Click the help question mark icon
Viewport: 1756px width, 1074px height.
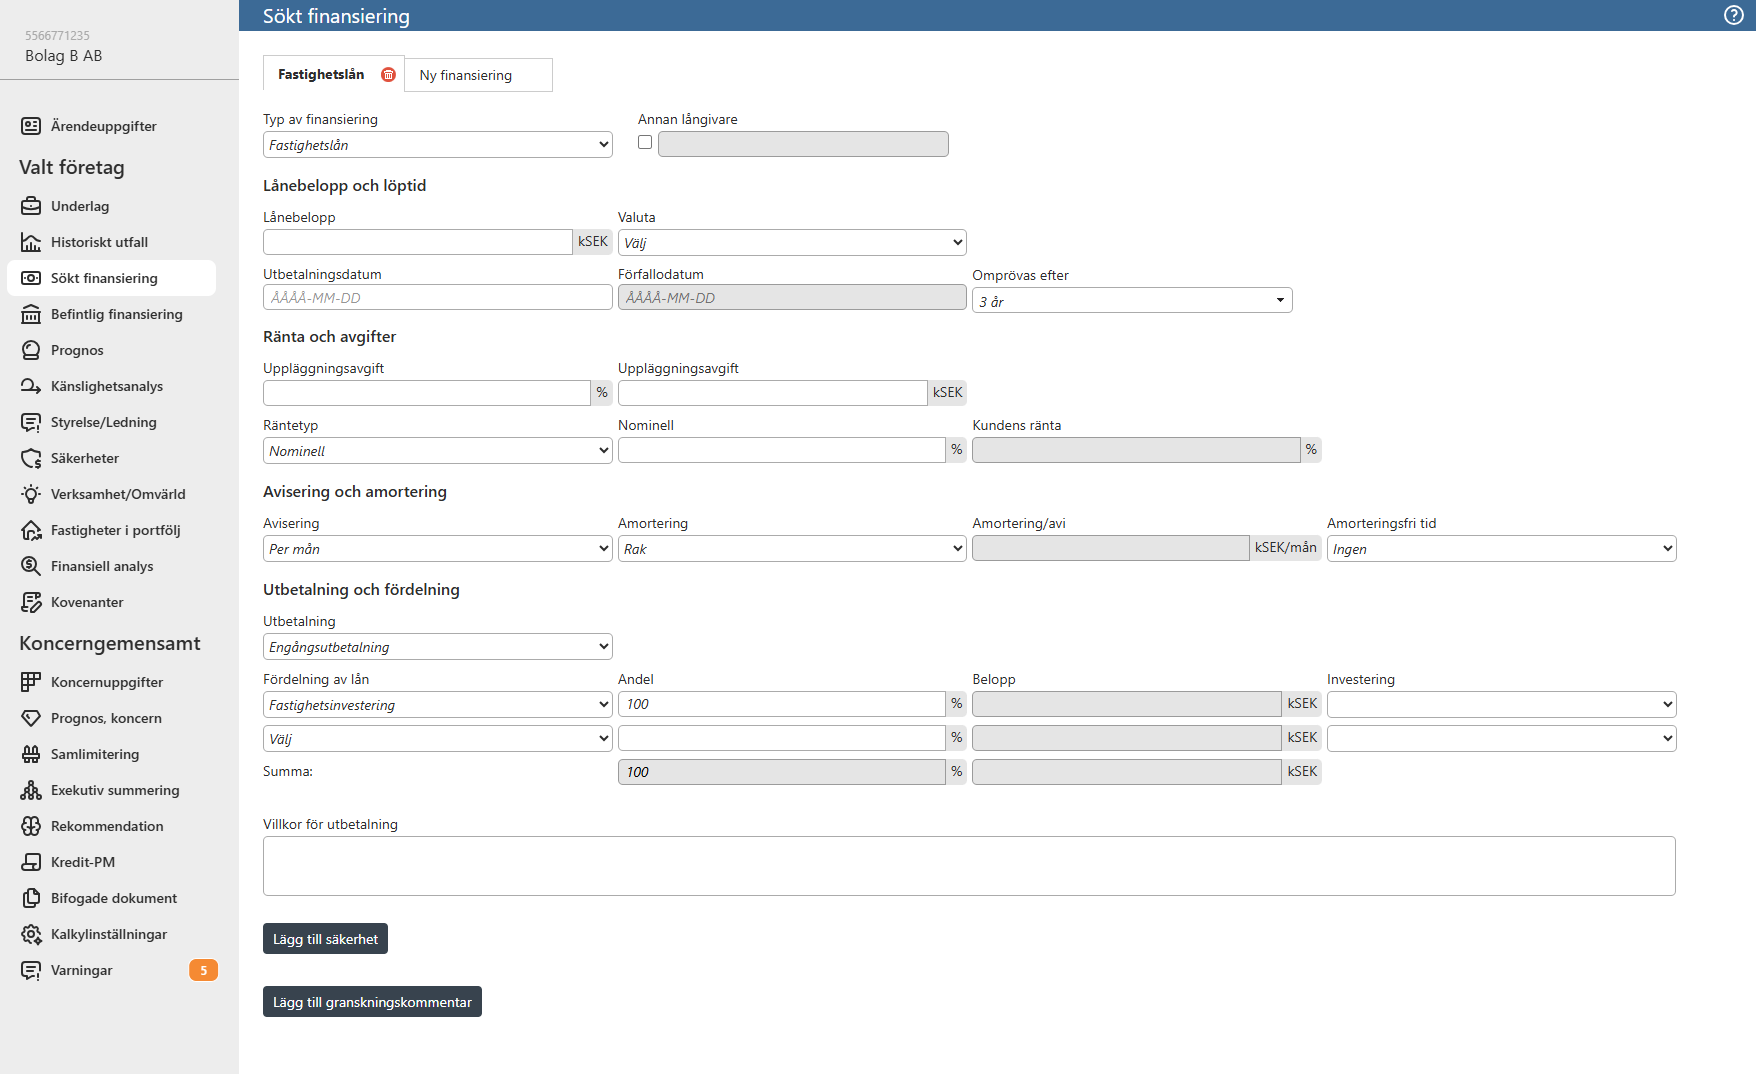click(1734, 15)
